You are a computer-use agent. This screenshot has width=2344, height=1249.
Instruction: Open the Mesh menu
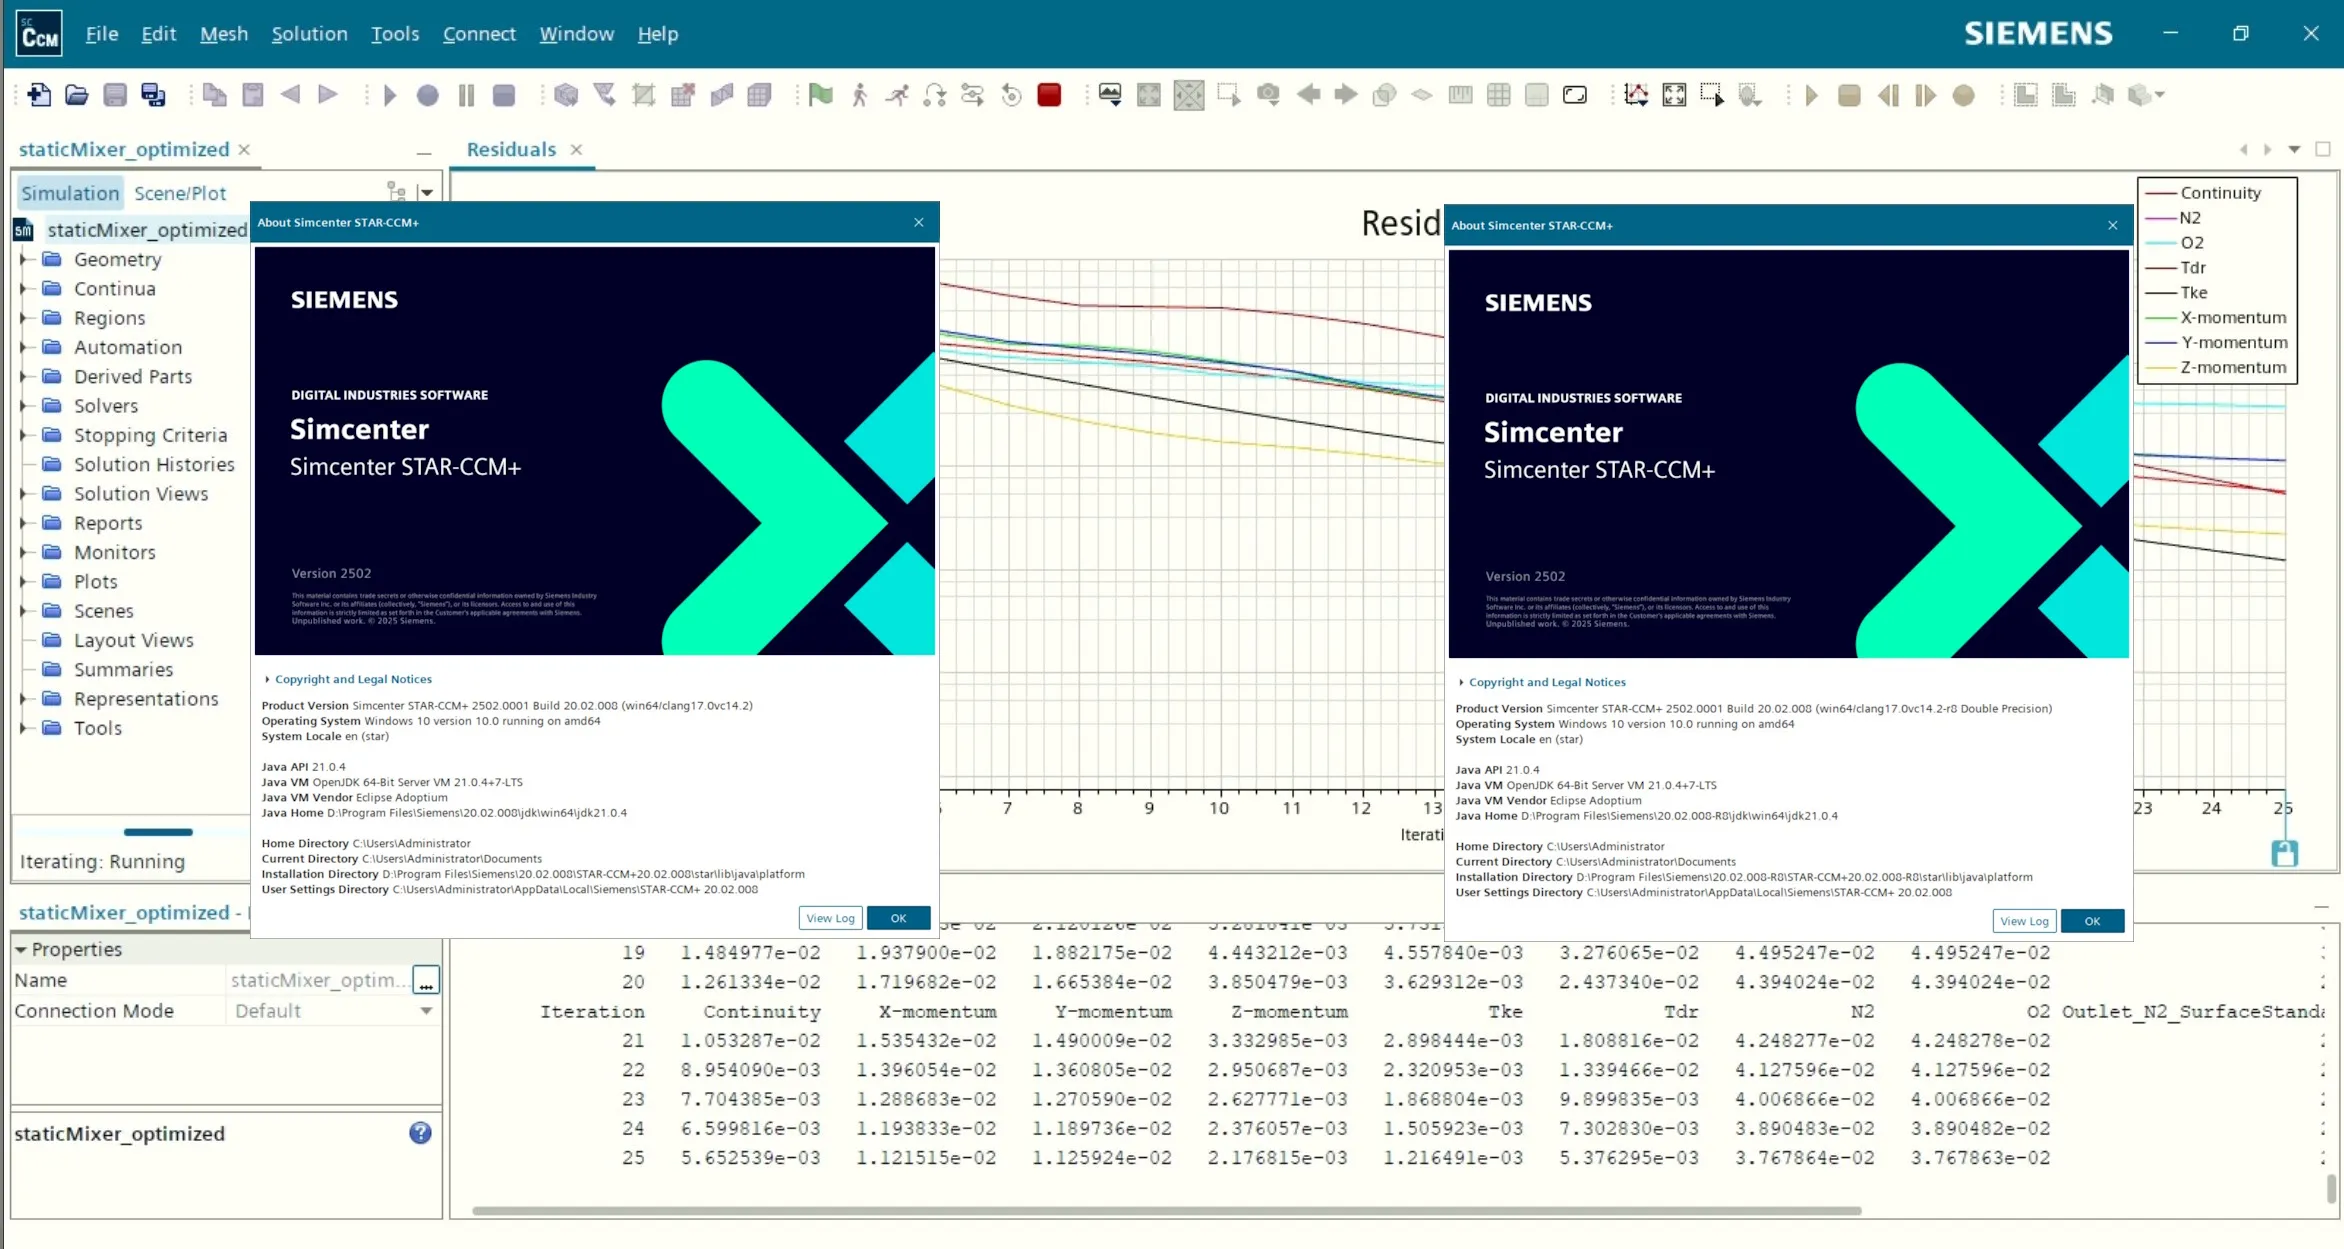pyautogui.click(x=224, y=34)
